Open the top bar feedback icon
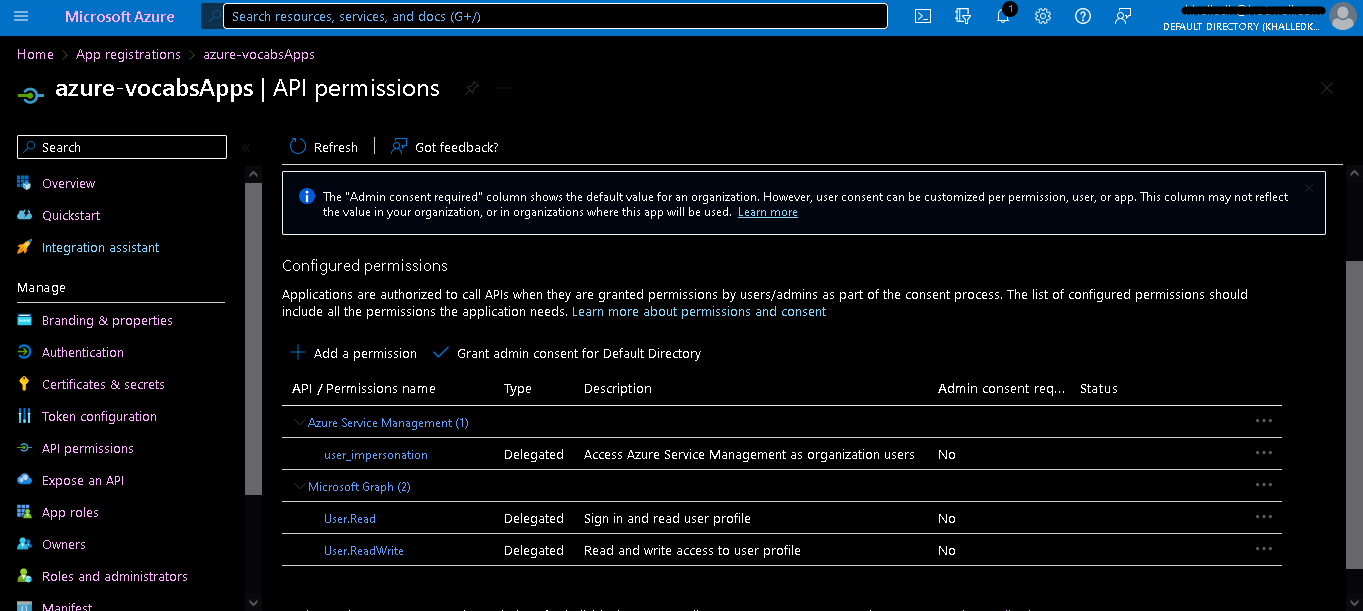 [1123, 16]
